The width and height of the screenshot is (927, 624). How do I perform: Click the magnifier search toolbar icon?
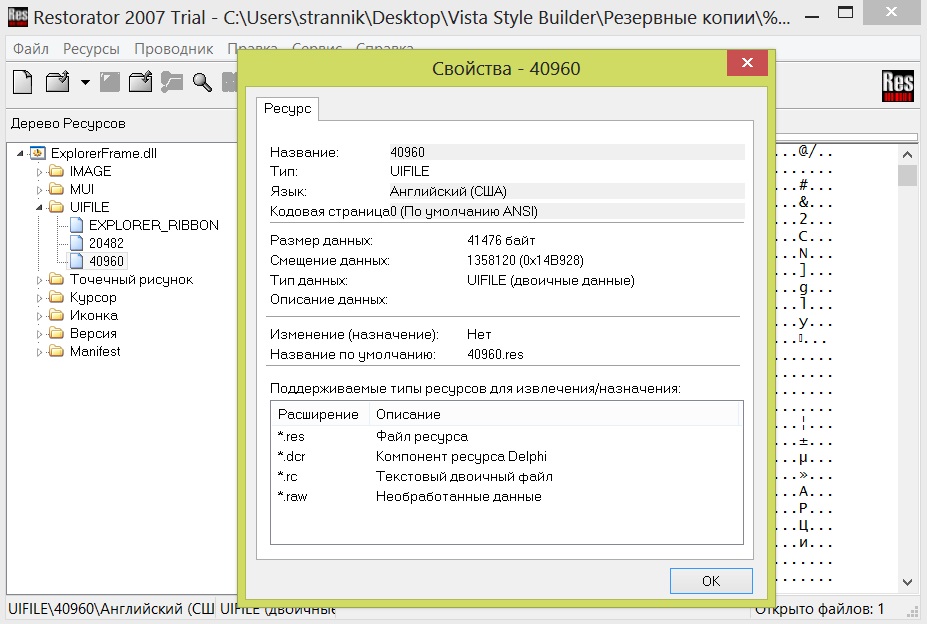202,82
